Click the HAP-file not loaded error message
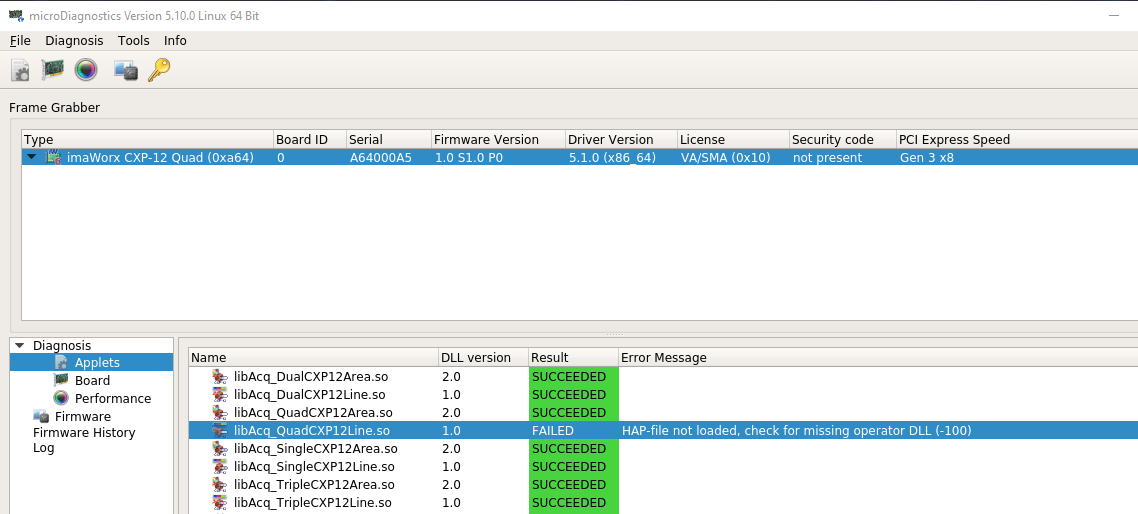The image size is (1138, 514). click(796, 431)
